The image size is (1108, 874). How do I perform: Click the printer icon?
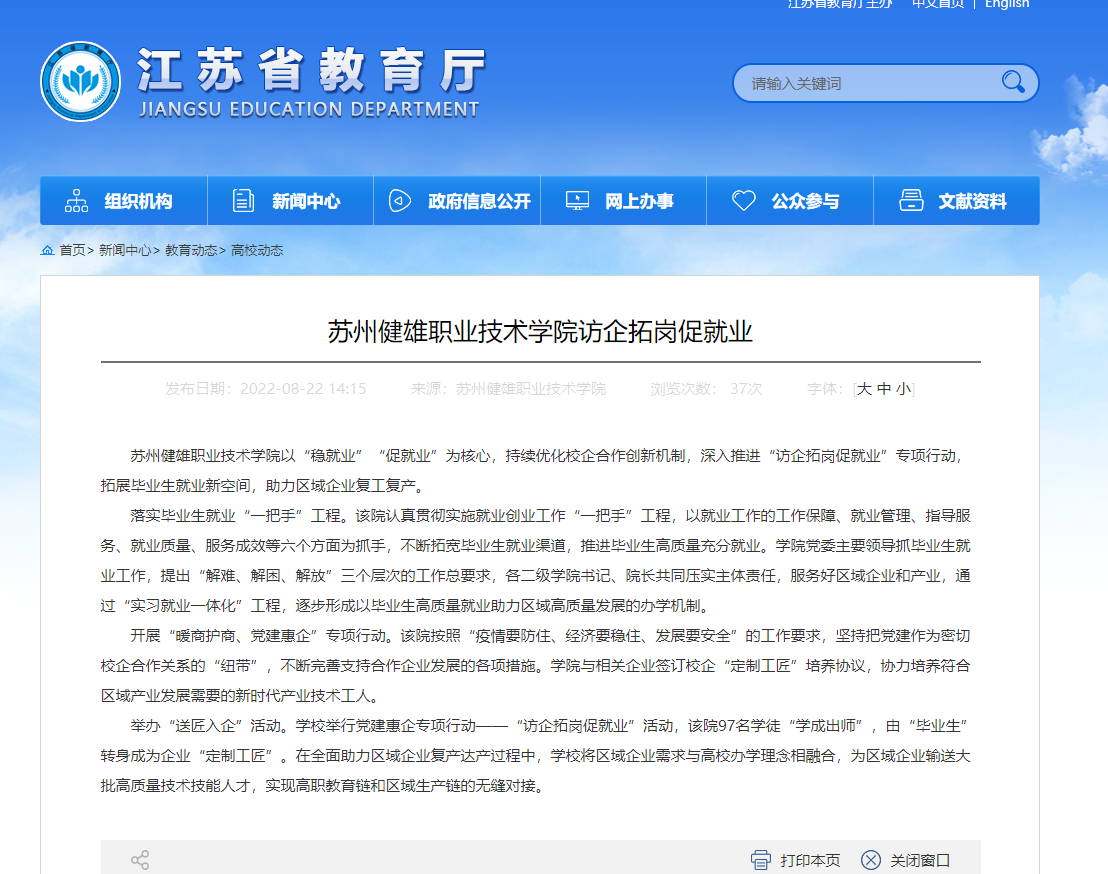click(761, 860)
